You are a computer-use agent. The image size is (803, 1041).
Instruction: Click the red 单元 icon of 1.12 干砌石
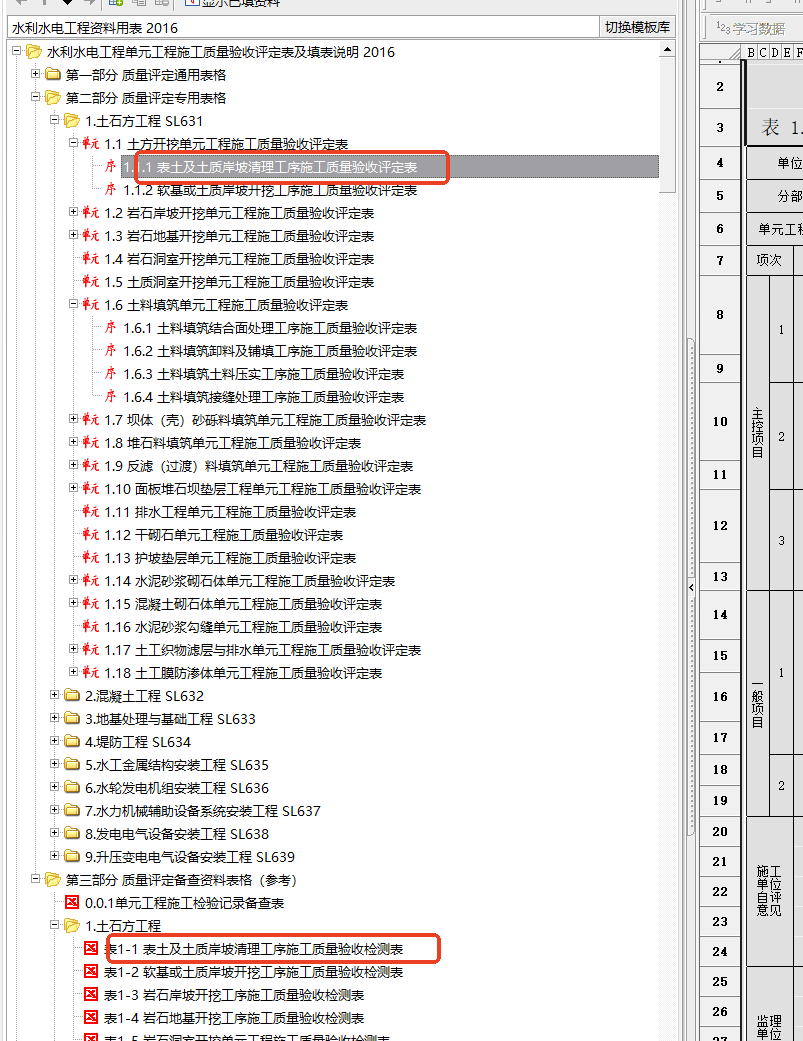coord(91,534)
